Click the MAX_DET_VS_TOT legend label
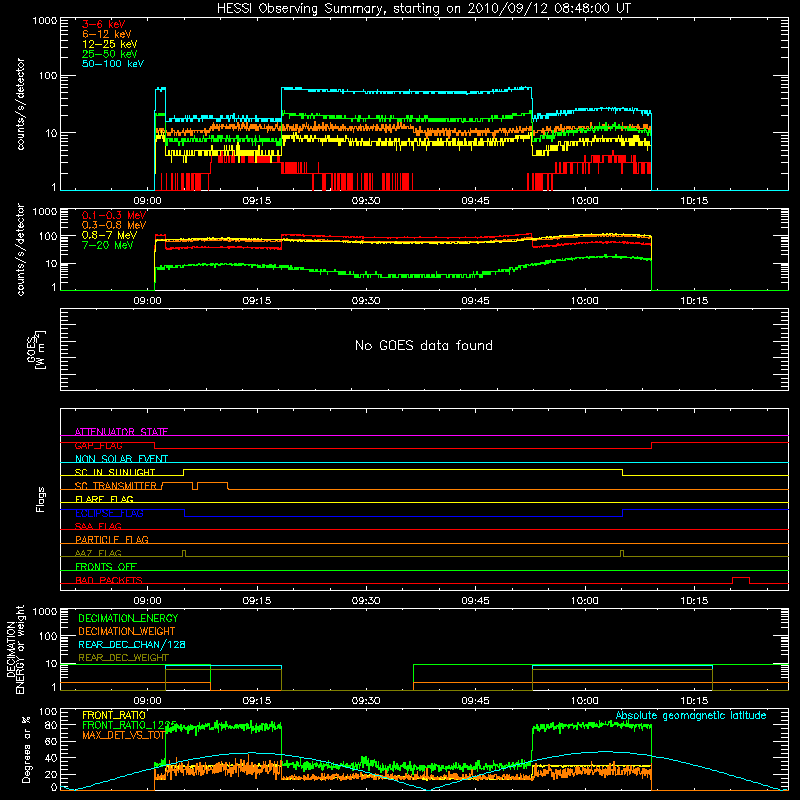This screenshot has width=800, height=800. pos(123,735)
